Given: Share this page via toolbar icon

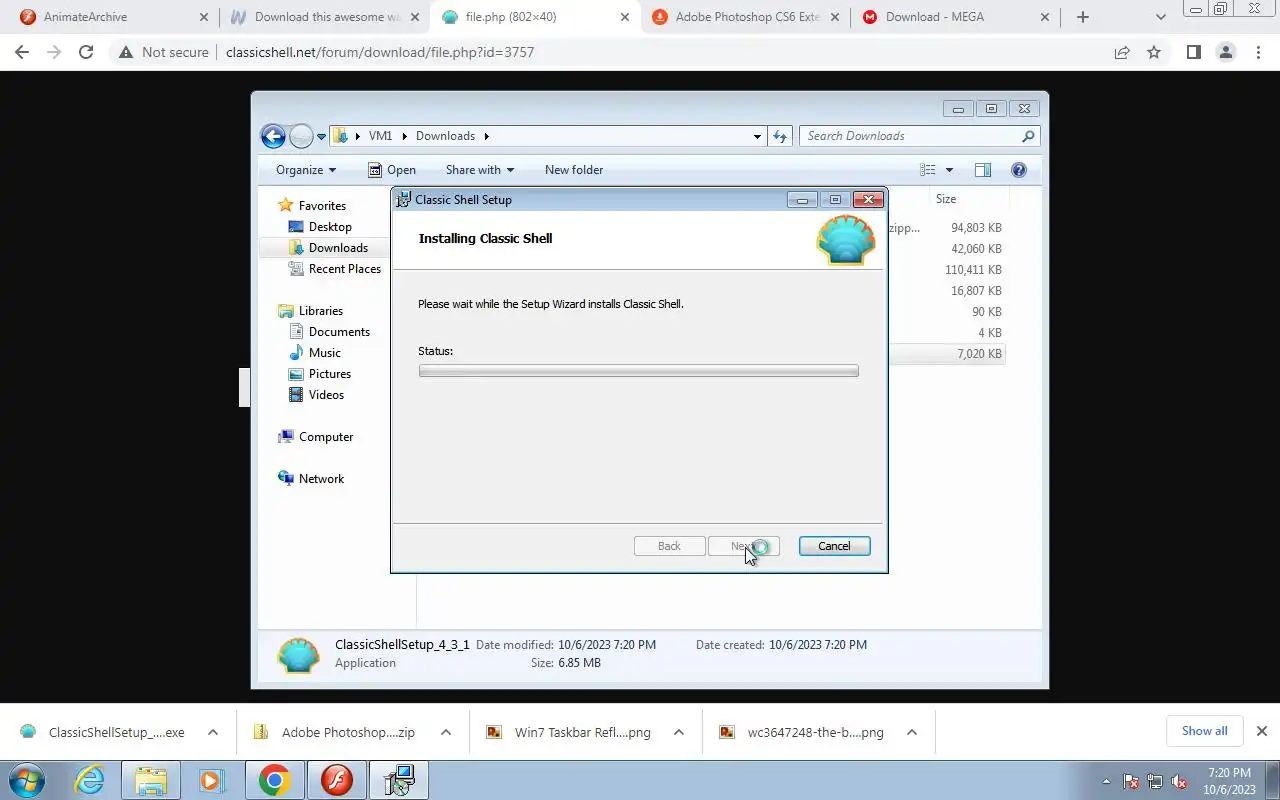Looking at the screenshot, I should point(1122,52).
